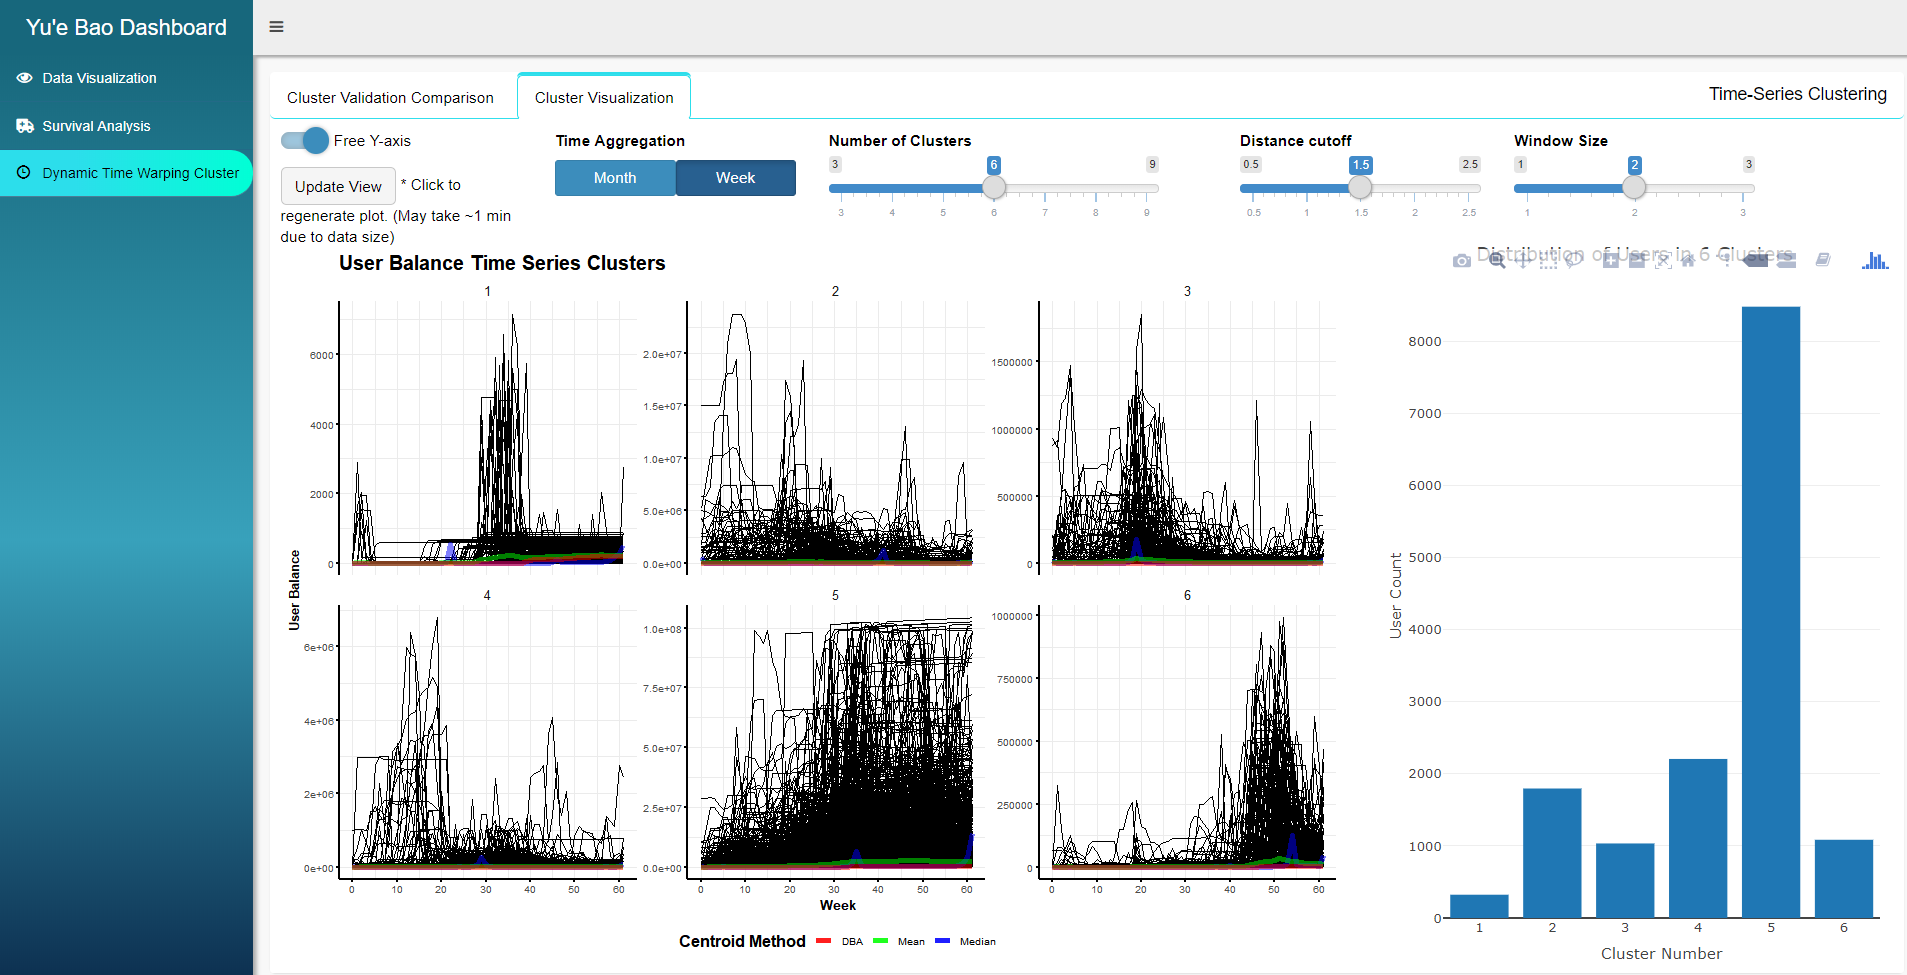This screenshot has width=1907, height=975.
Task: Toggle the DBA centroid legend entry
Action: [x=840, y=941]
